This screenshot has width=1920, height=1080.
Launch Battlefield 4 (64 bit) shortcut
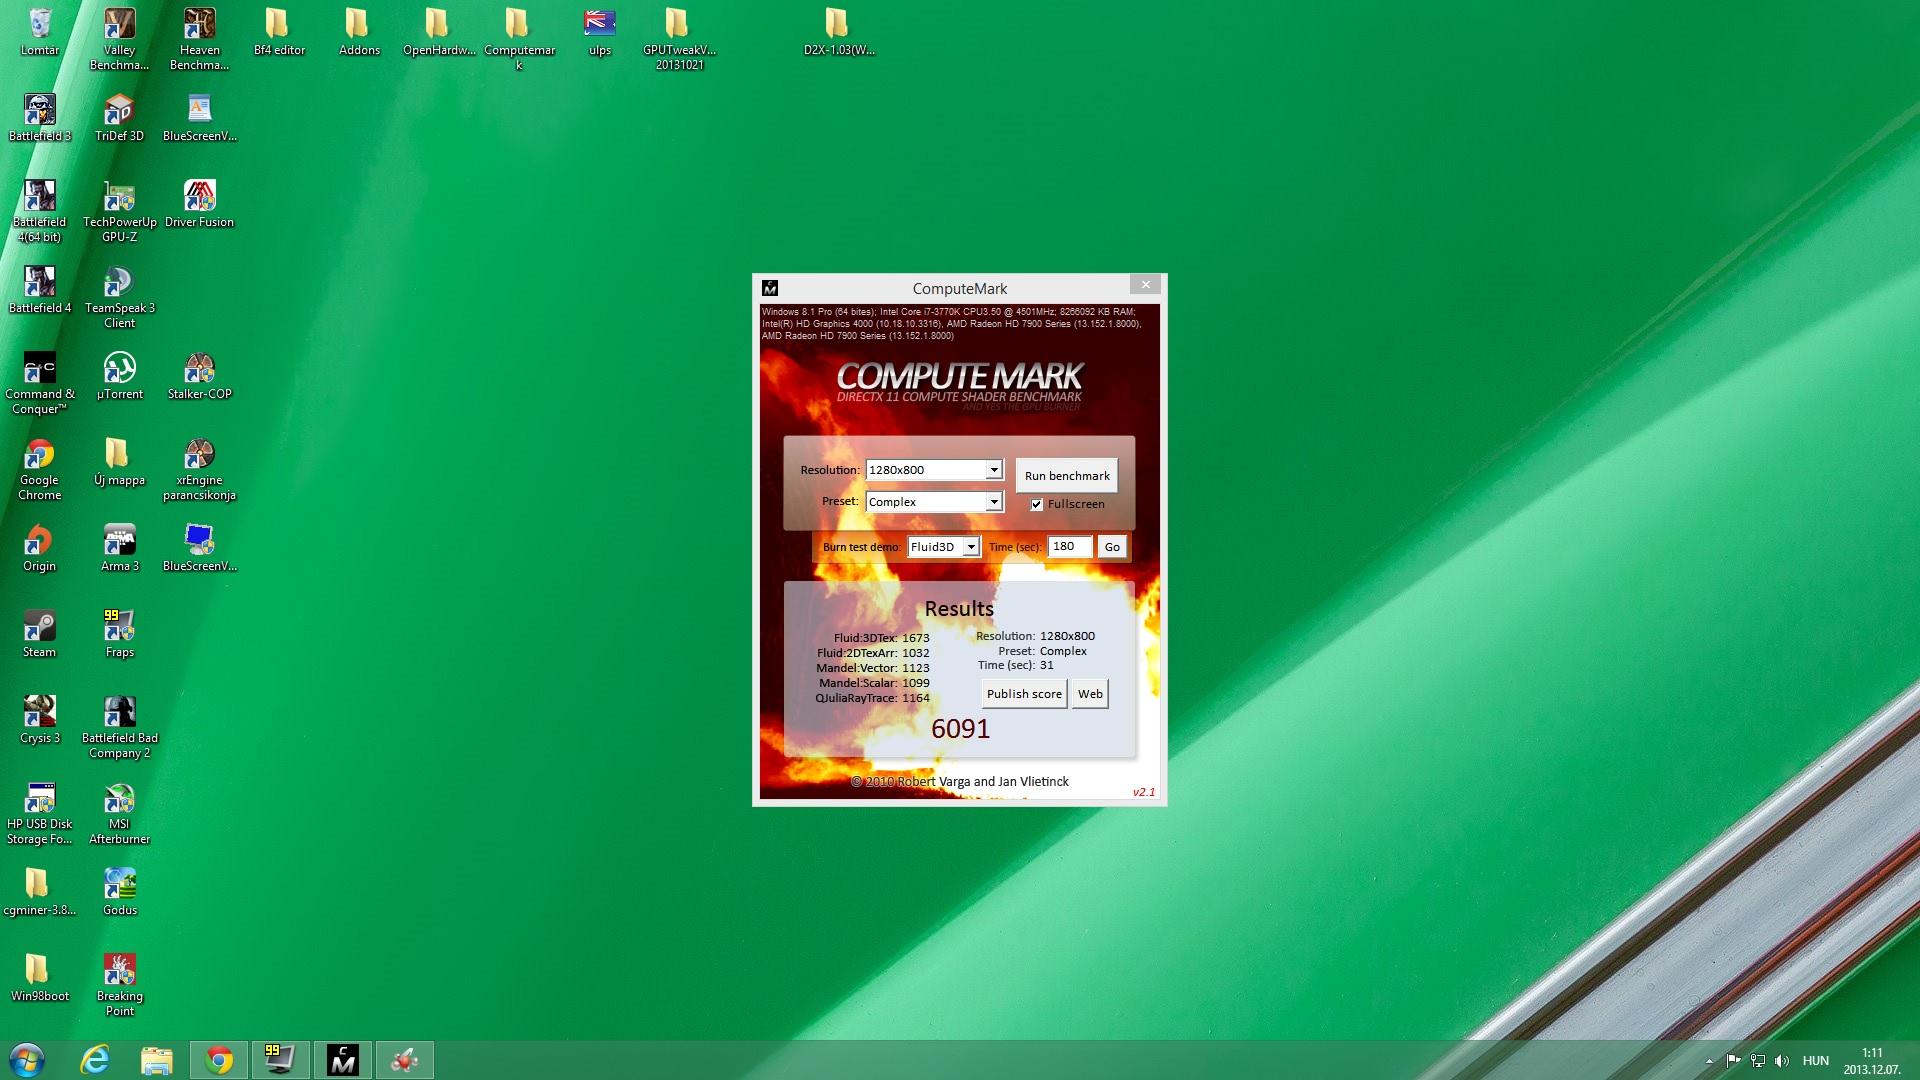(x=40, y=211)
